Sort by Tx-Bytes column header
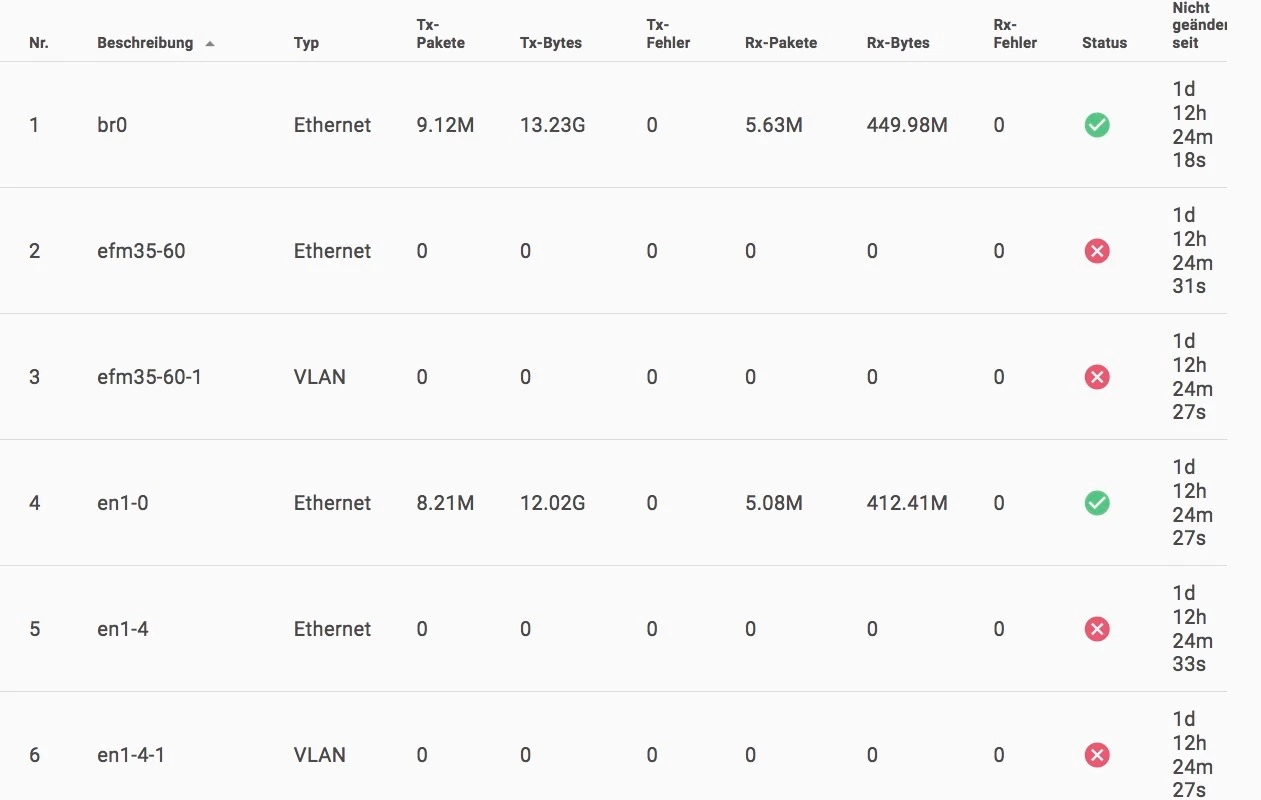 551,43
